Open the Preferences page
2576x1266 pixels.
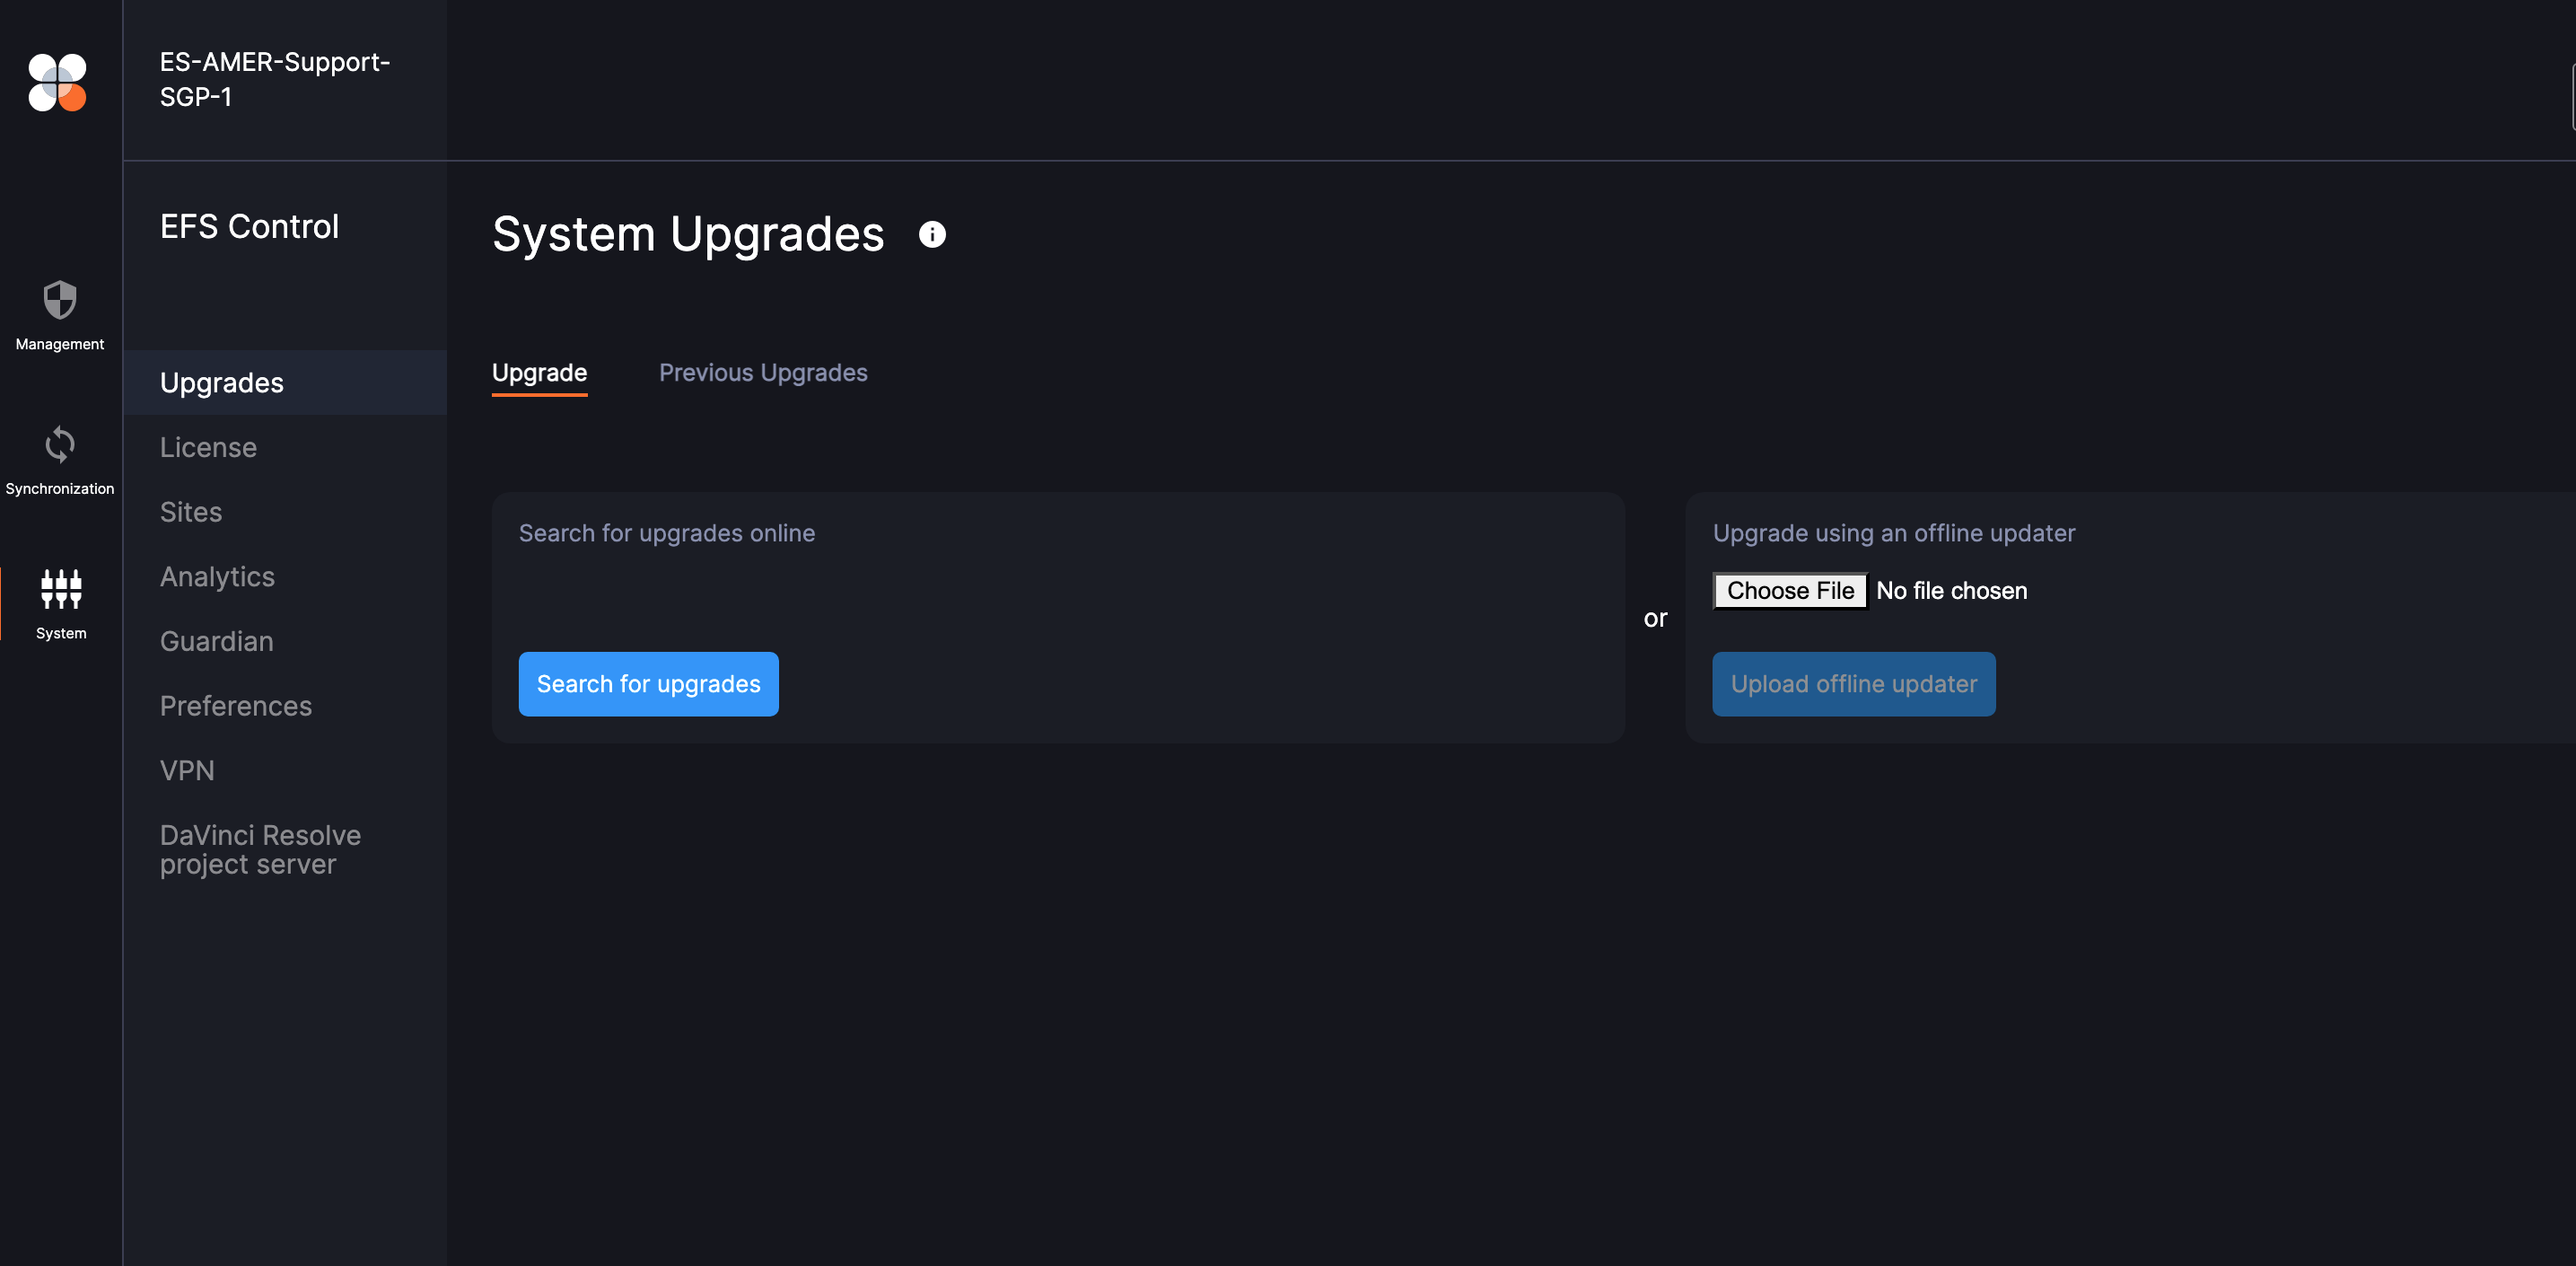pyautogui.click(x=235, y=705)
